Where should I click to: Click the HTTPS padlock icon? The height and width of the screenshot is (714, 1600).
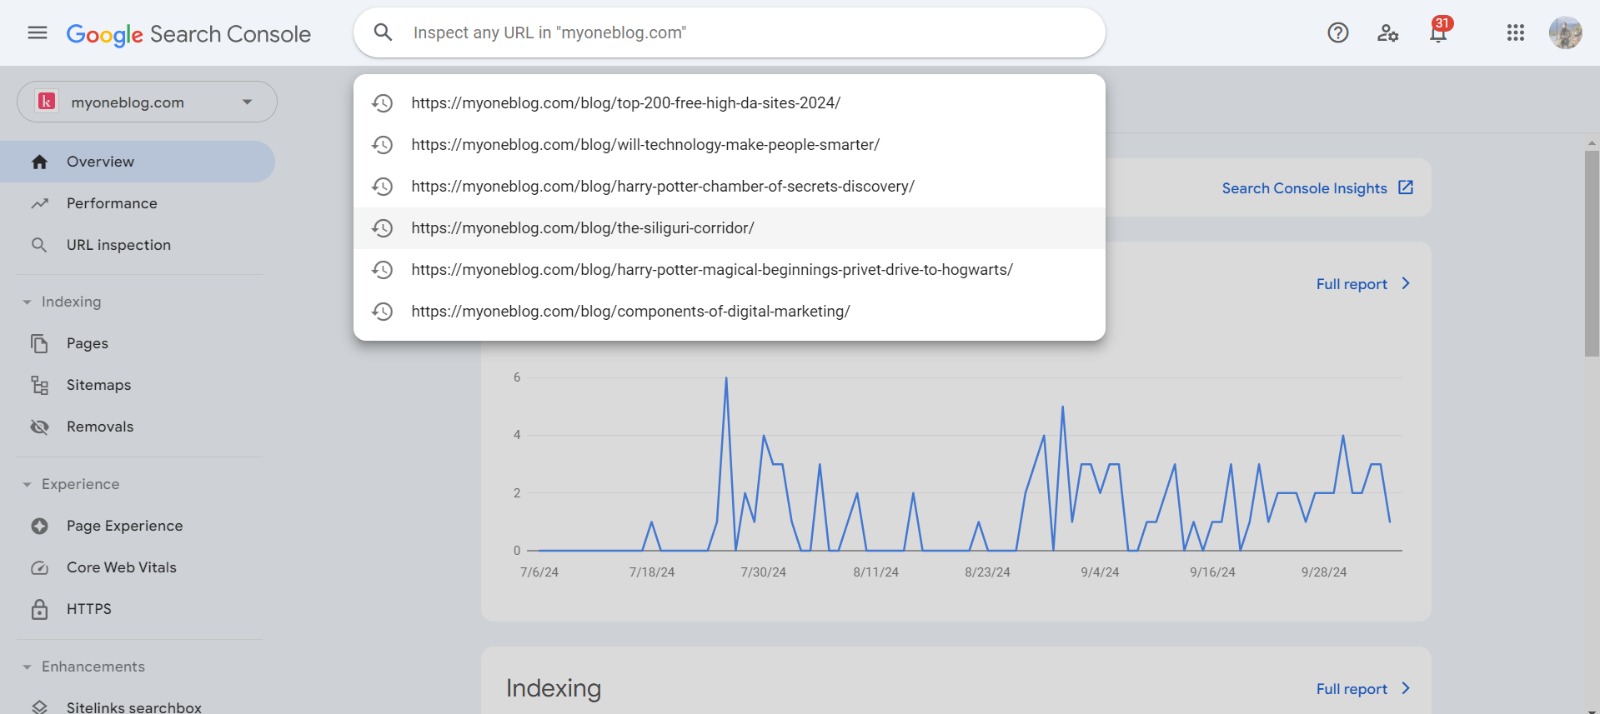coord(40,609)
